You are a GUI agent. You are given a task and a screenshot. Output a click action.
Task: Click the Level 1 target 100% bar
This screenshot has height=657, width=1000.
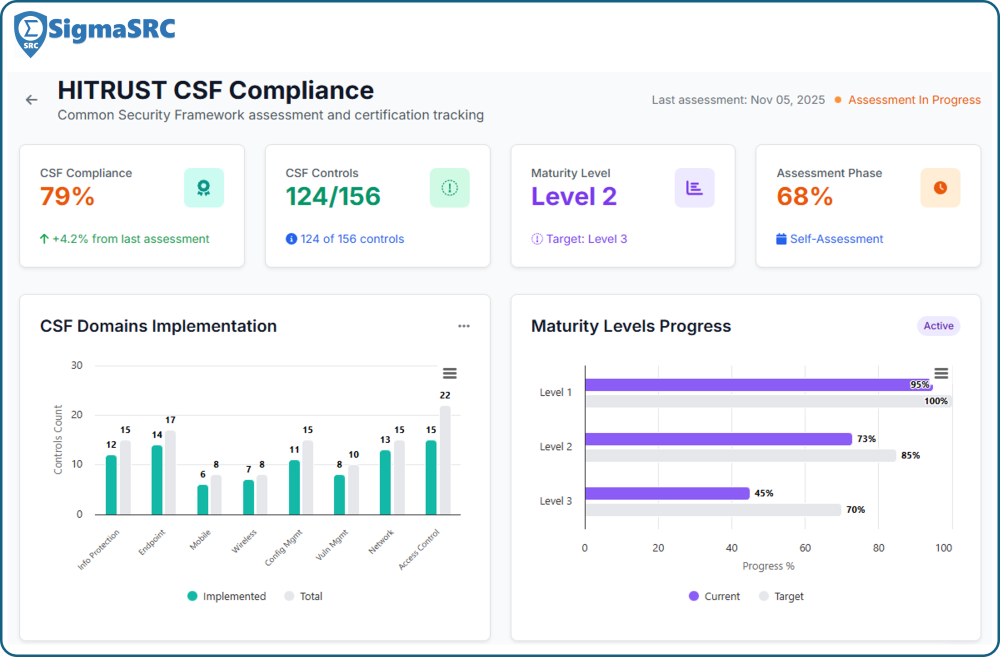768,402
